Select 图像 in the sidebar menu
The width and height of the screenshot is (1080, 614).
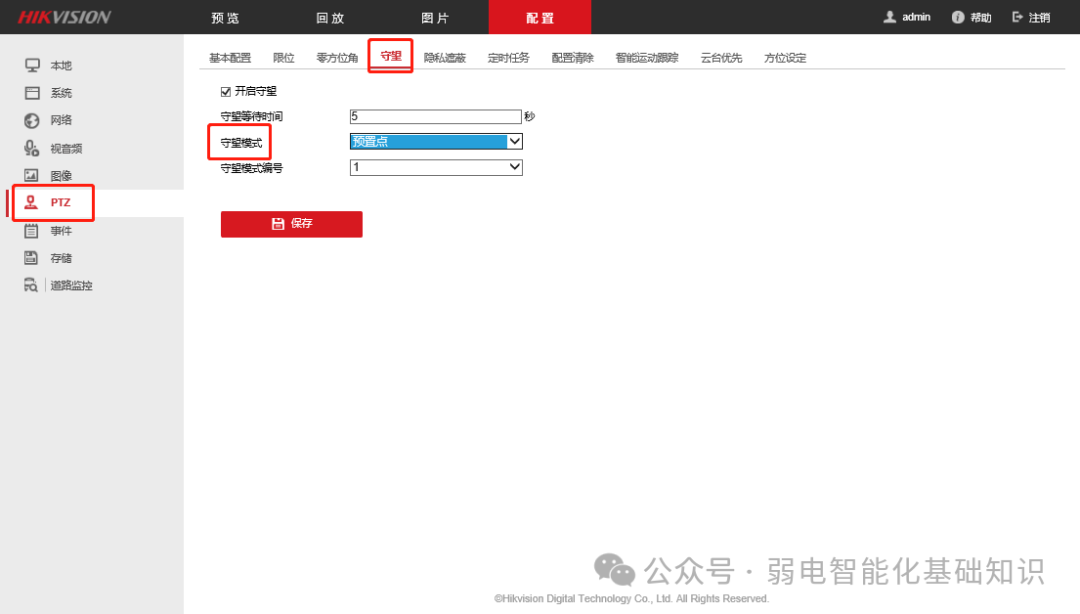[x=61, y=176]
